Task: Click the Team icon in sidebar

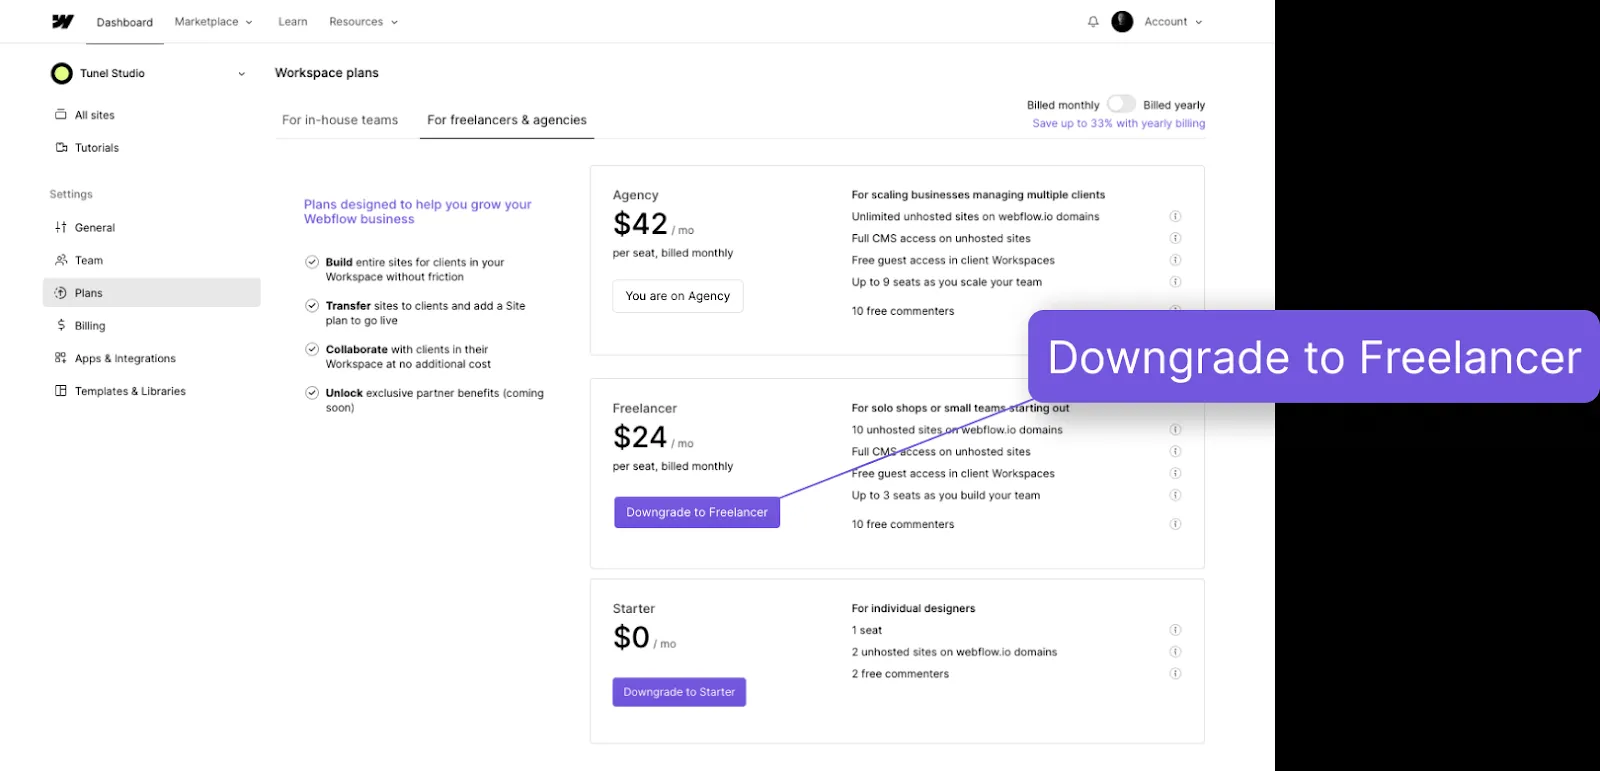Action: pyautogui.click(x=61, y=260)
